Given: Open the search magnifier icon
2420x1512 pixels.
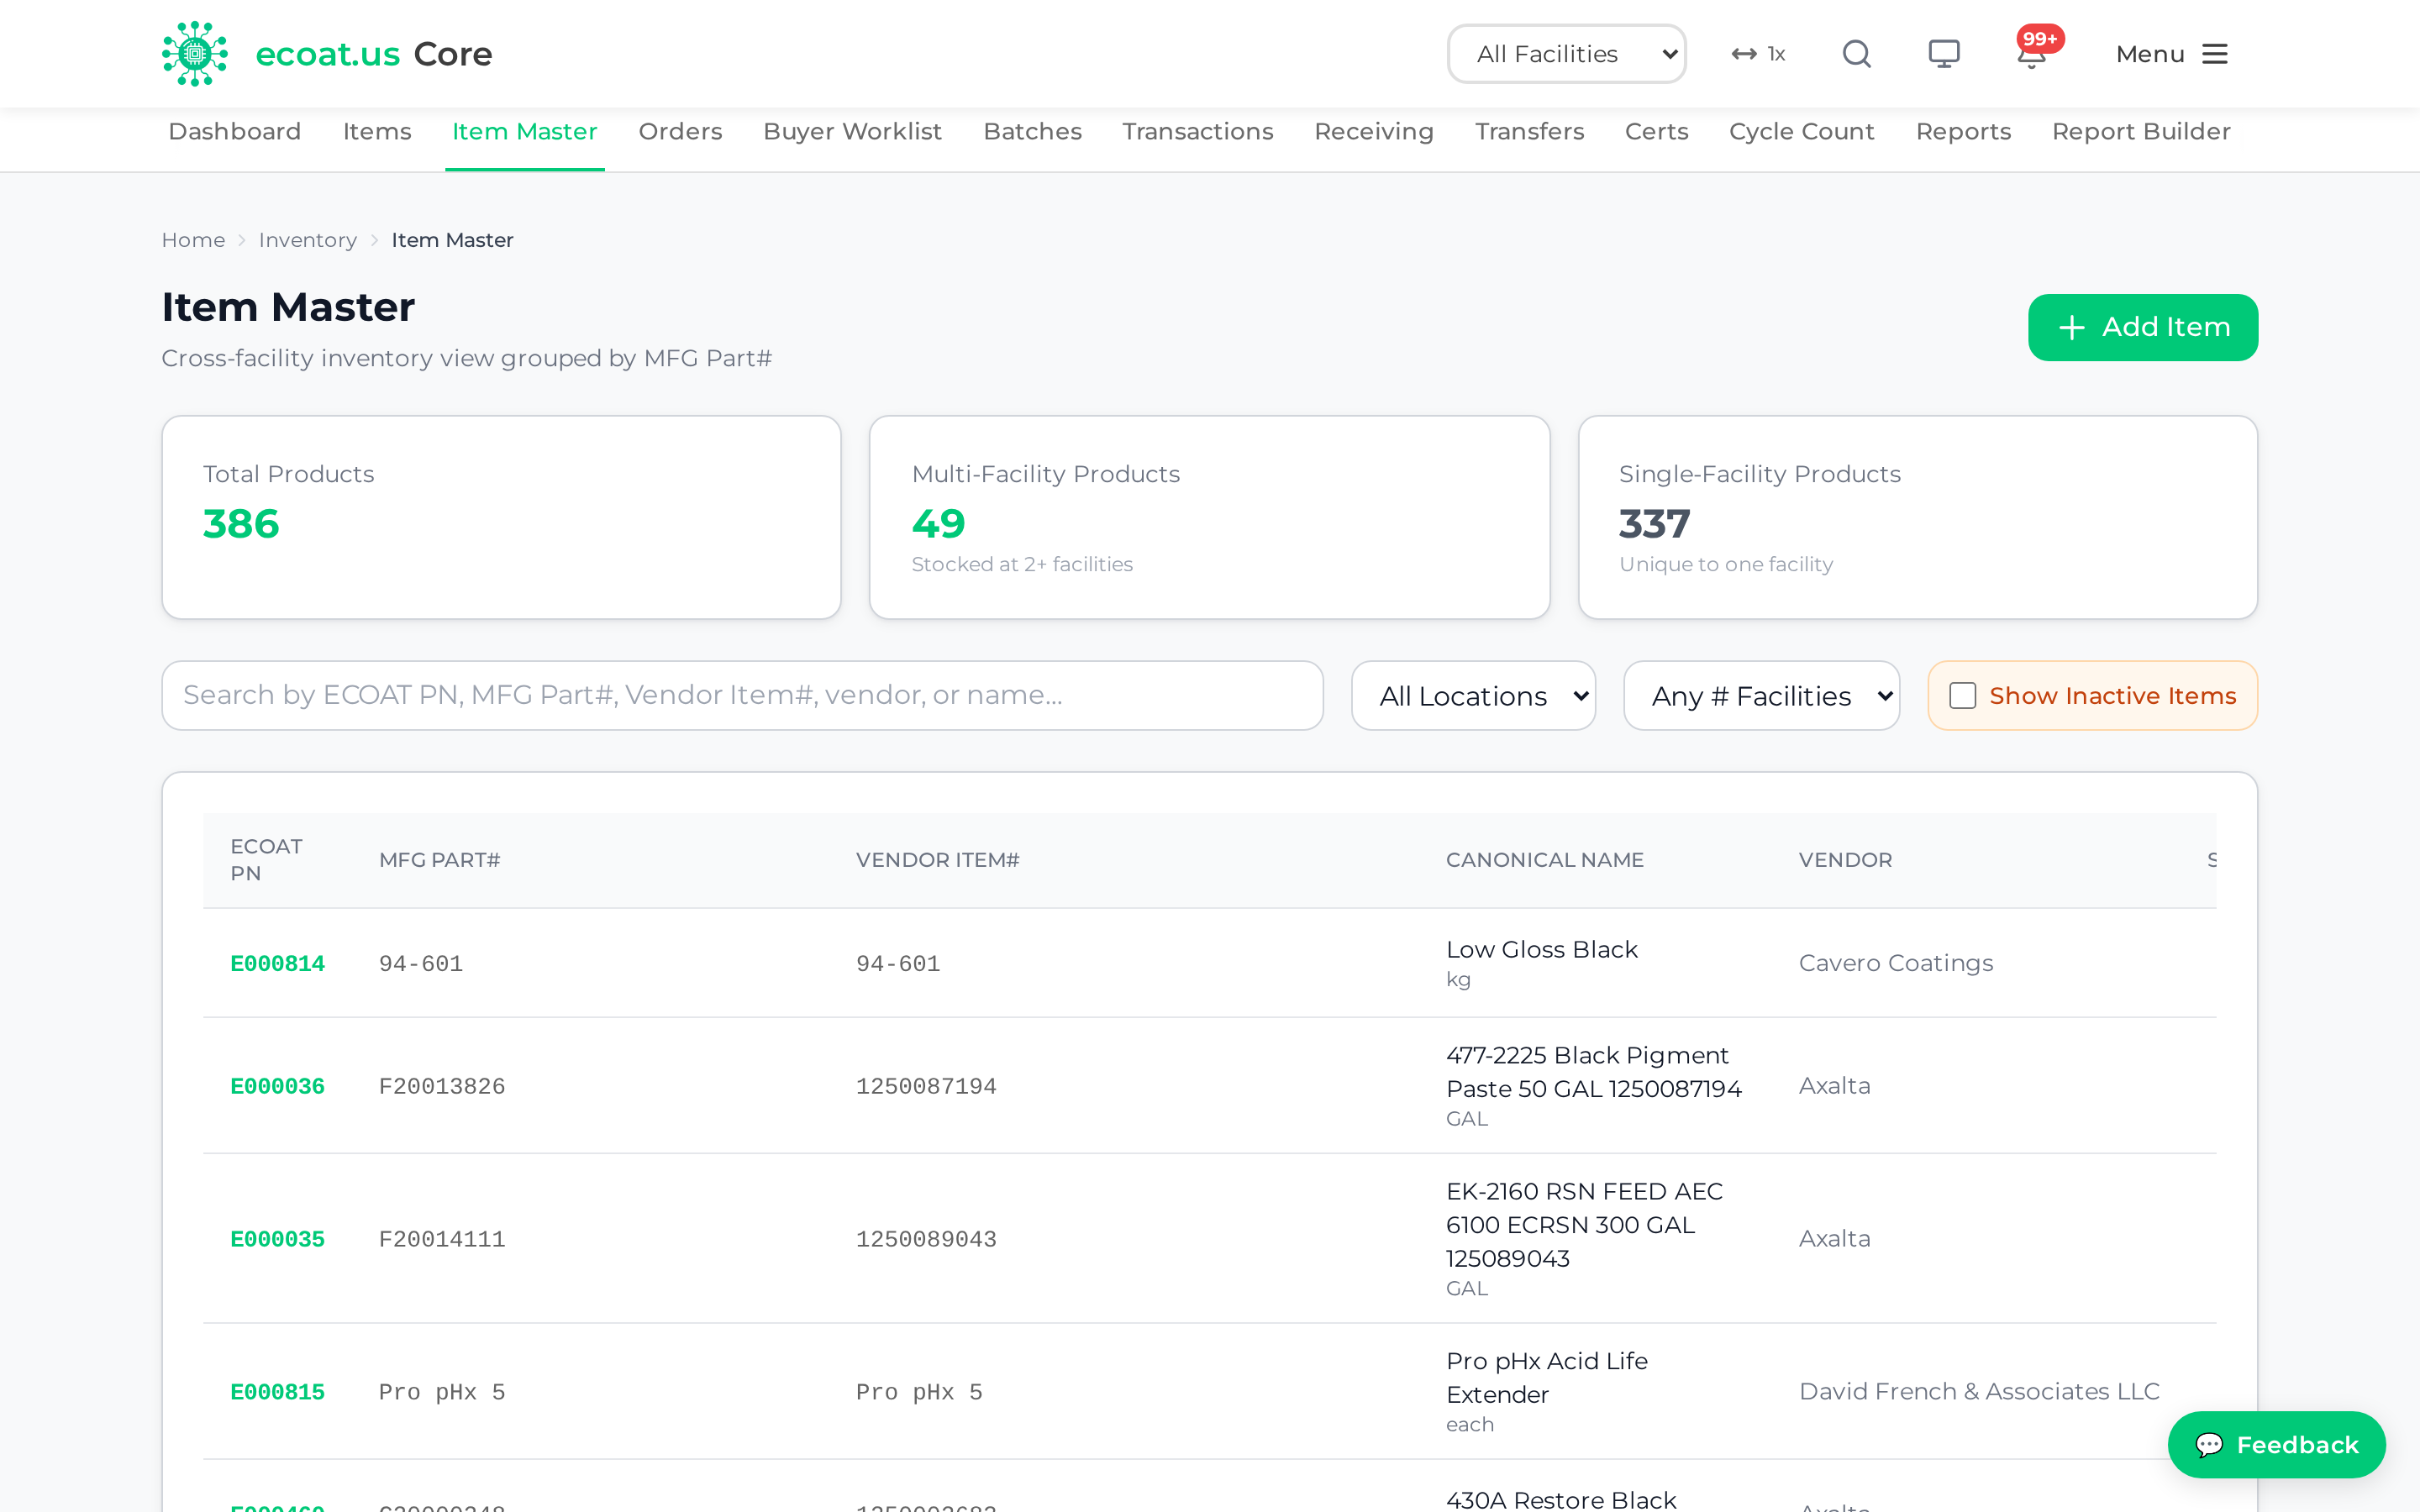Looking at the screenshot, I should (1856, 54).
